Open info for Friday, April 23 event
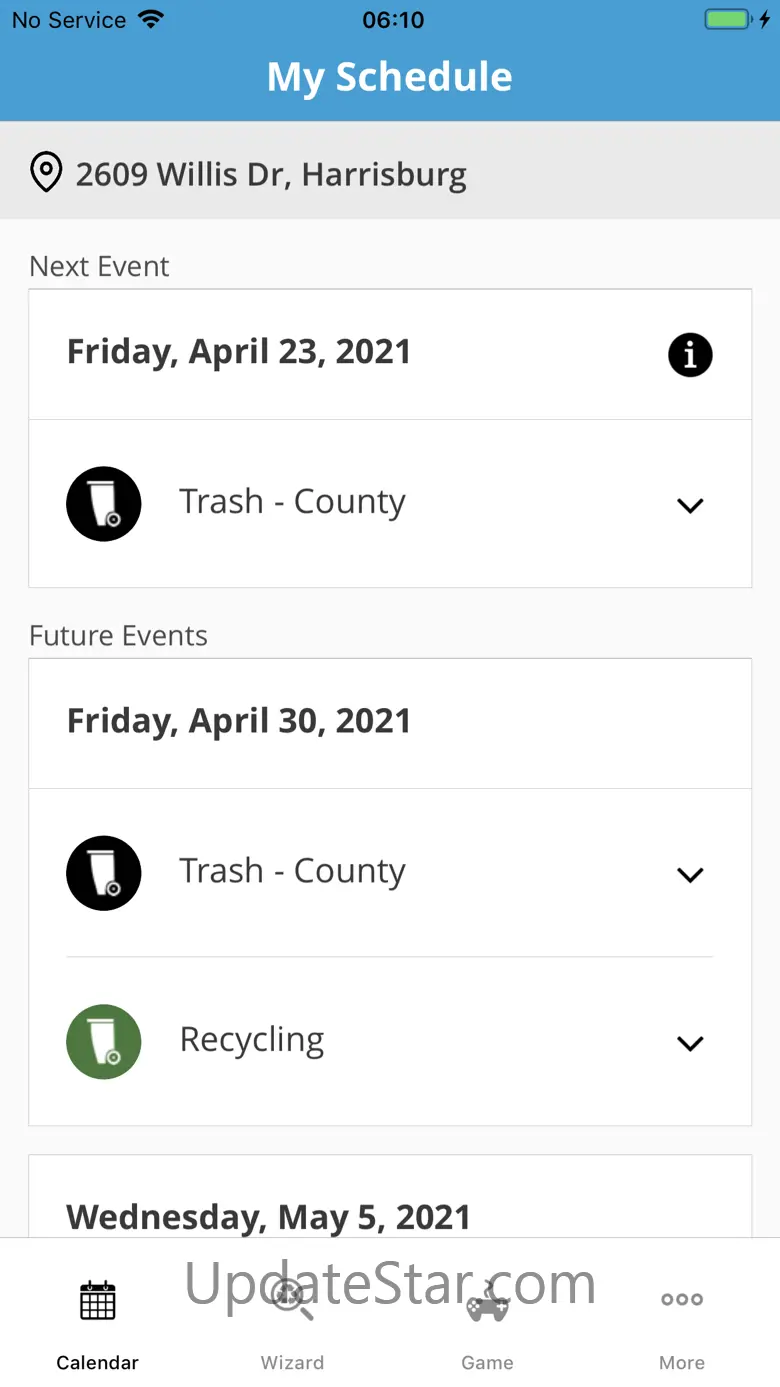The height and width of the screenshot is (1387, 780). [x=690, y=355]
